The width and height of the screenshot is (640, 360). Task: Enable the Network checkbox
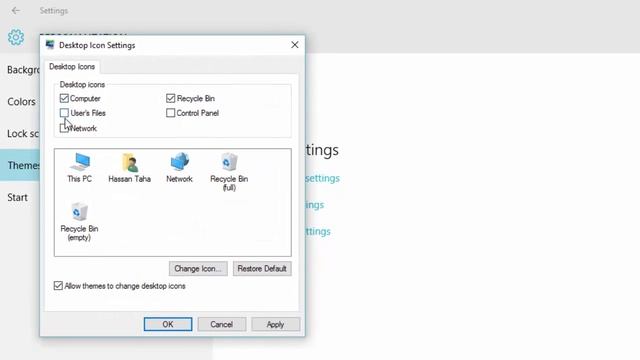[64, 128]
